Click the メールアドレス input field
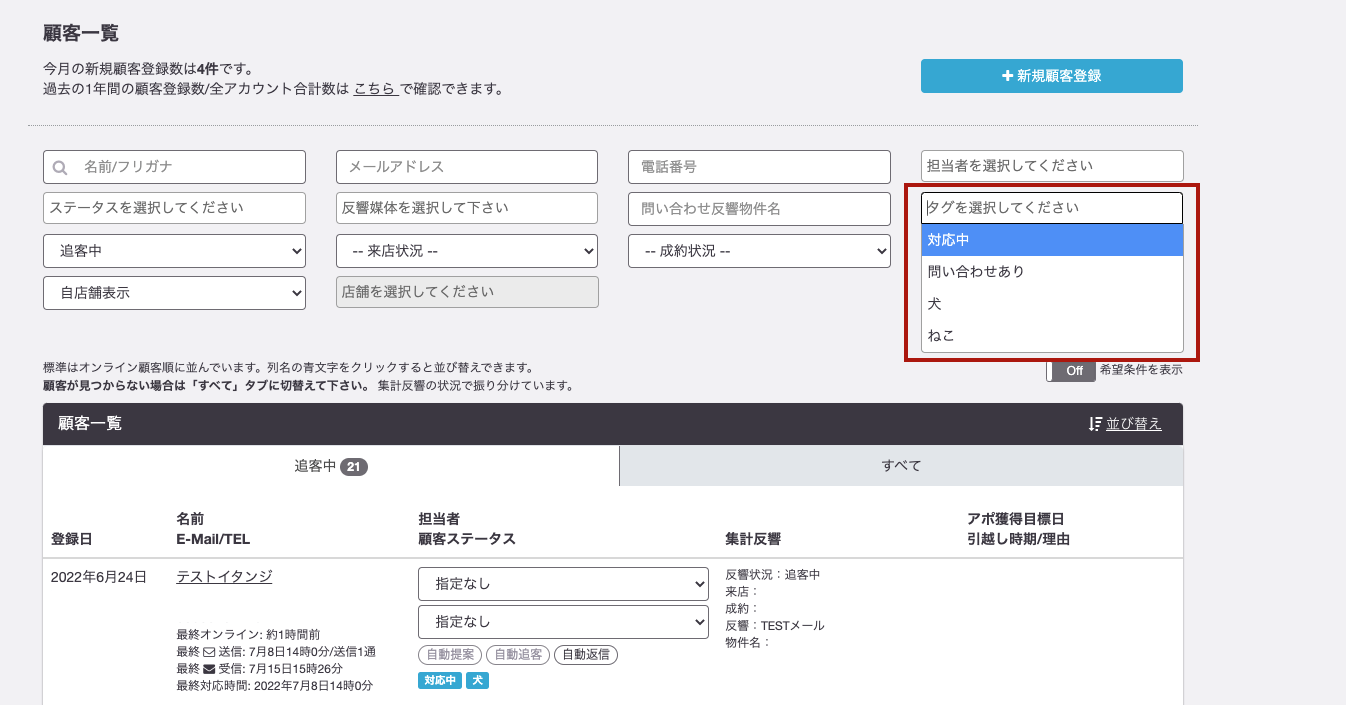1346x705 pixels. tap(467, 166)
